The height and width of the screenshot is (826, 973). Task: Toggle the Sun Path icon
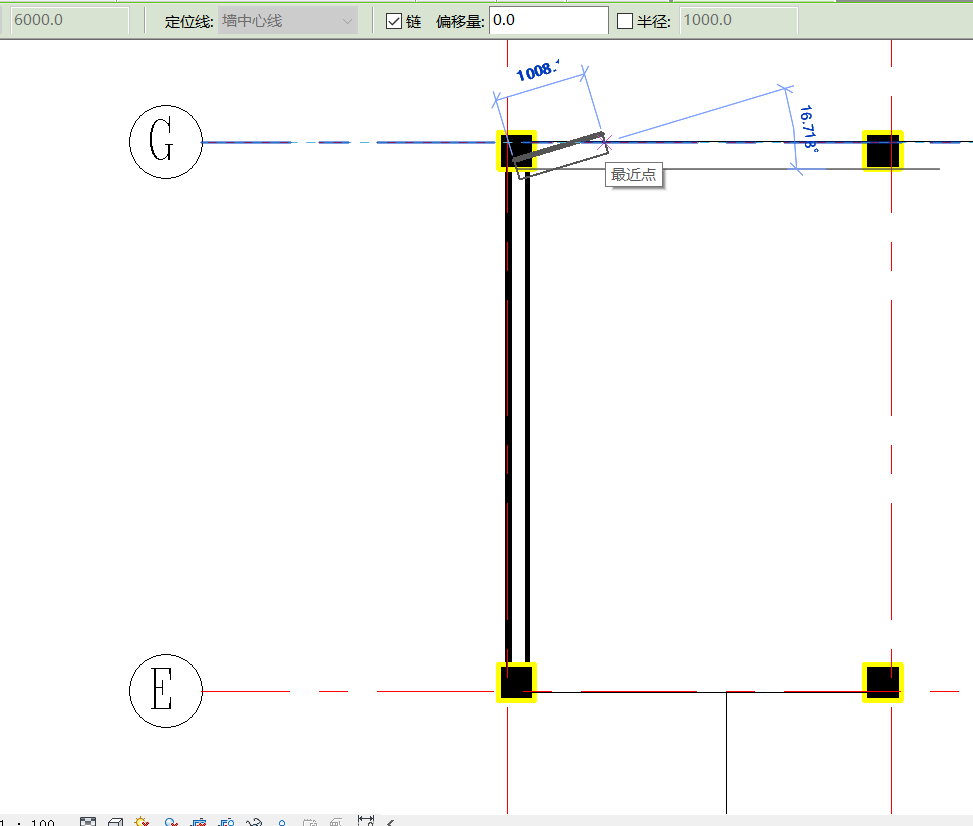pos(142,822)
